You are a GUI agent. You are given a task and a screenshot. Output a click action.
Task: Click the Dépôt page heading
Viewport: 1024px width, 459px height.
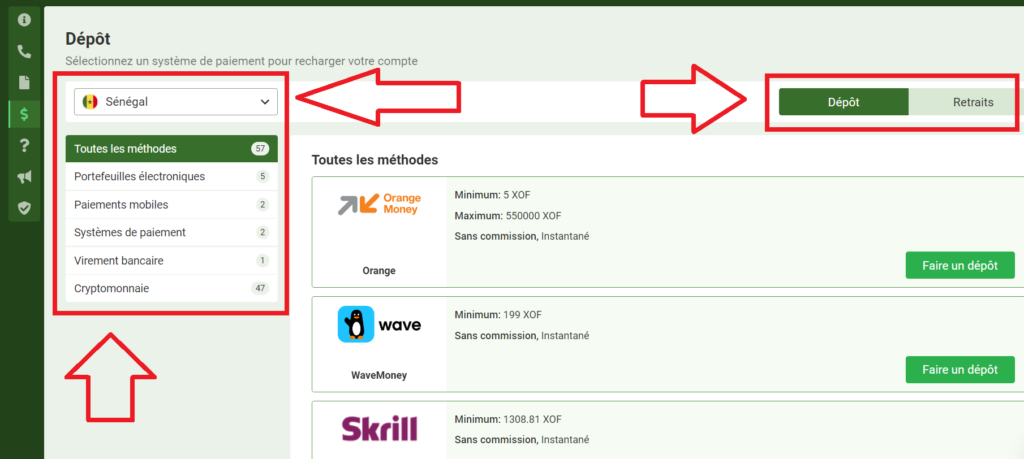coord(88,39)
